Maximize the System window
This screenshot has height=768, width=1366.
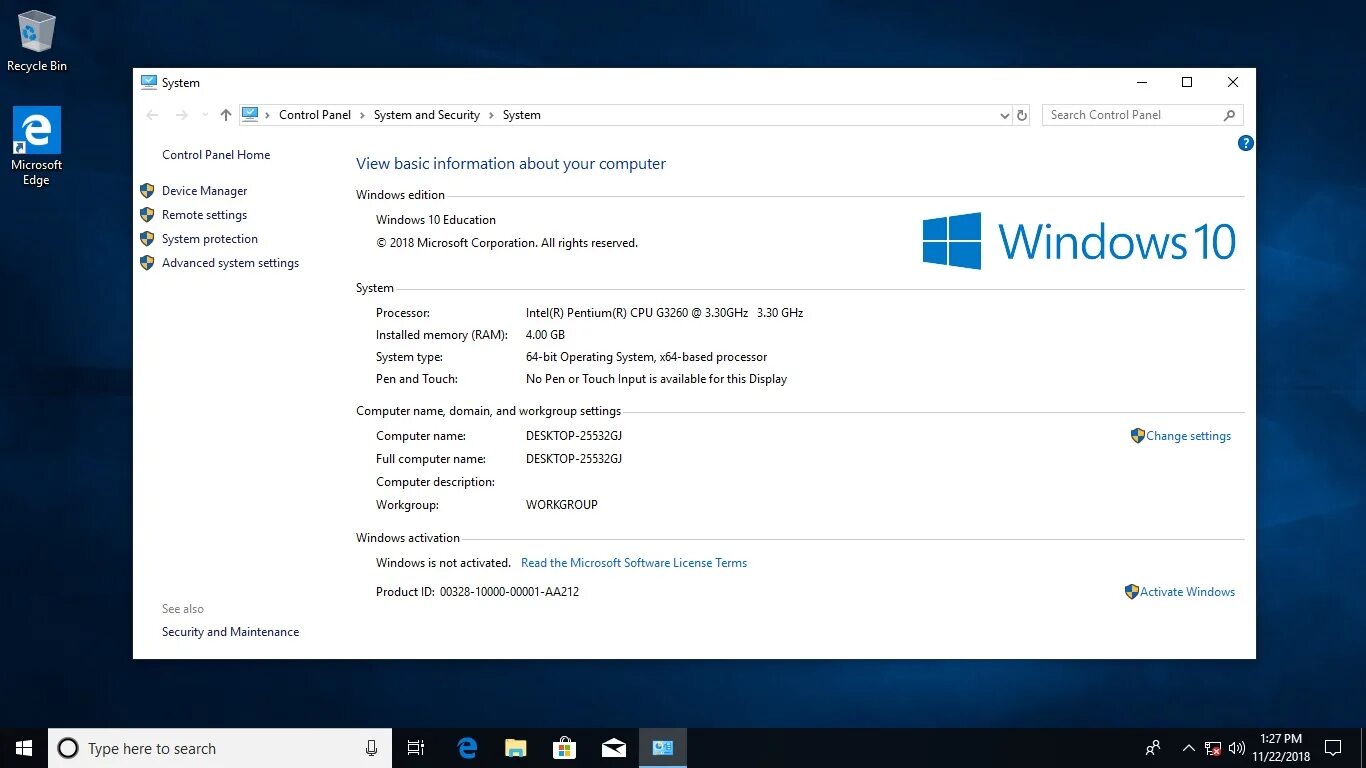click(x=1187, y=82)
